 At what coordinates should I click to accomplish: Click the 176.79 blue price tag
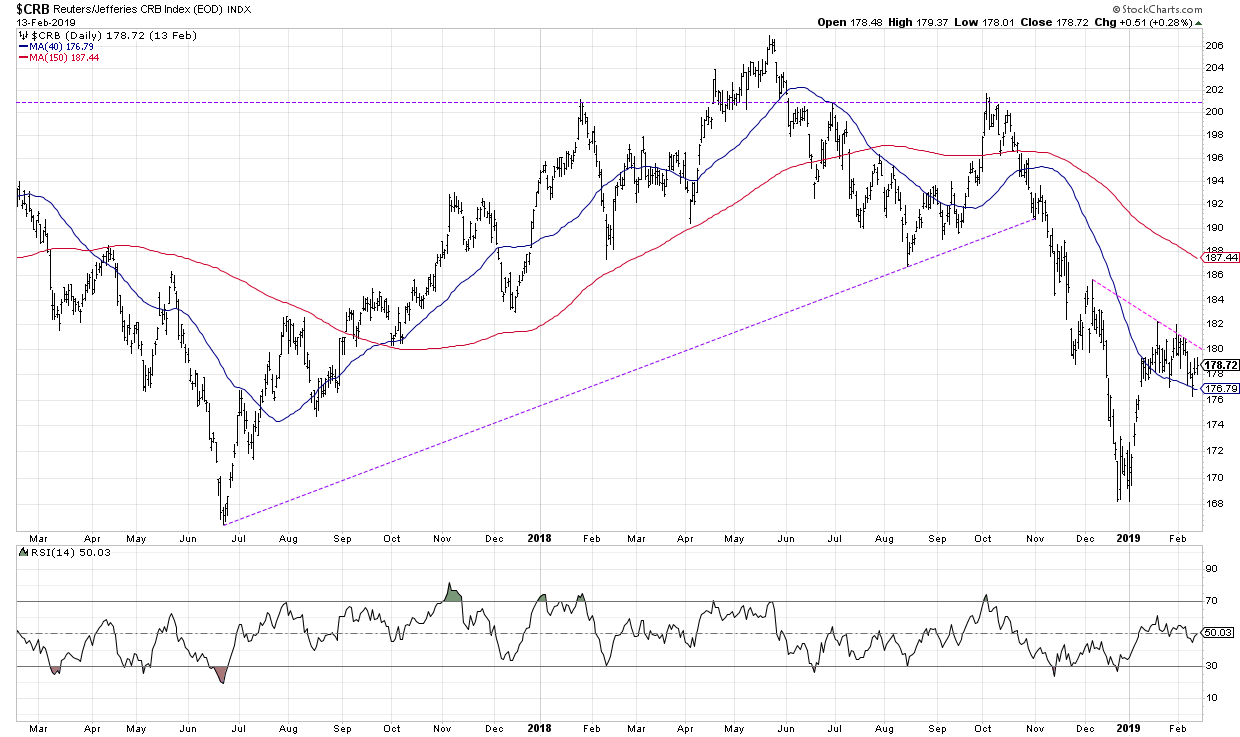click(x=1222, y=388)
